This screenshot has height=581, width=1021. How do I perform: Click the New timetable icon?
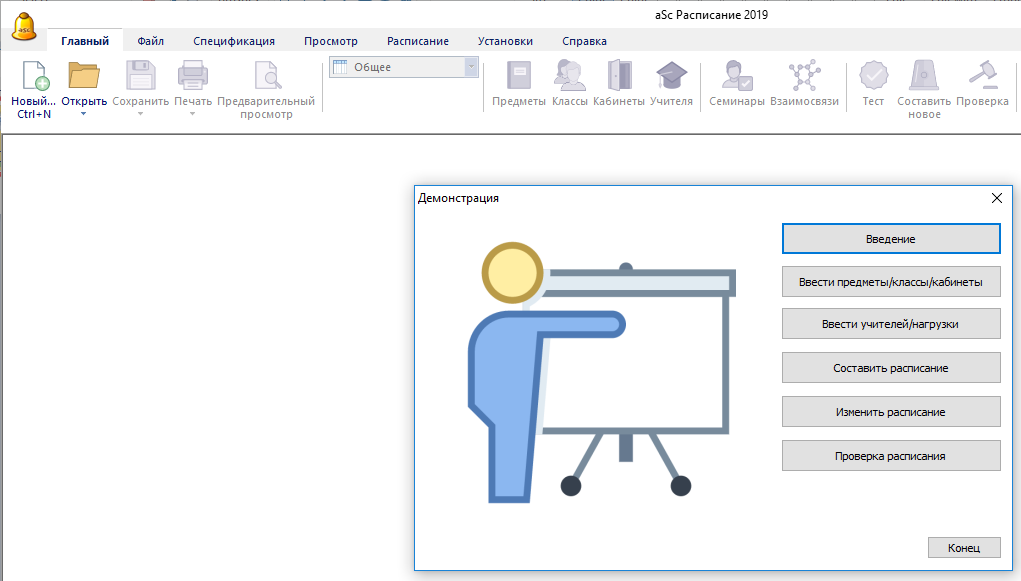coord(34,77)
